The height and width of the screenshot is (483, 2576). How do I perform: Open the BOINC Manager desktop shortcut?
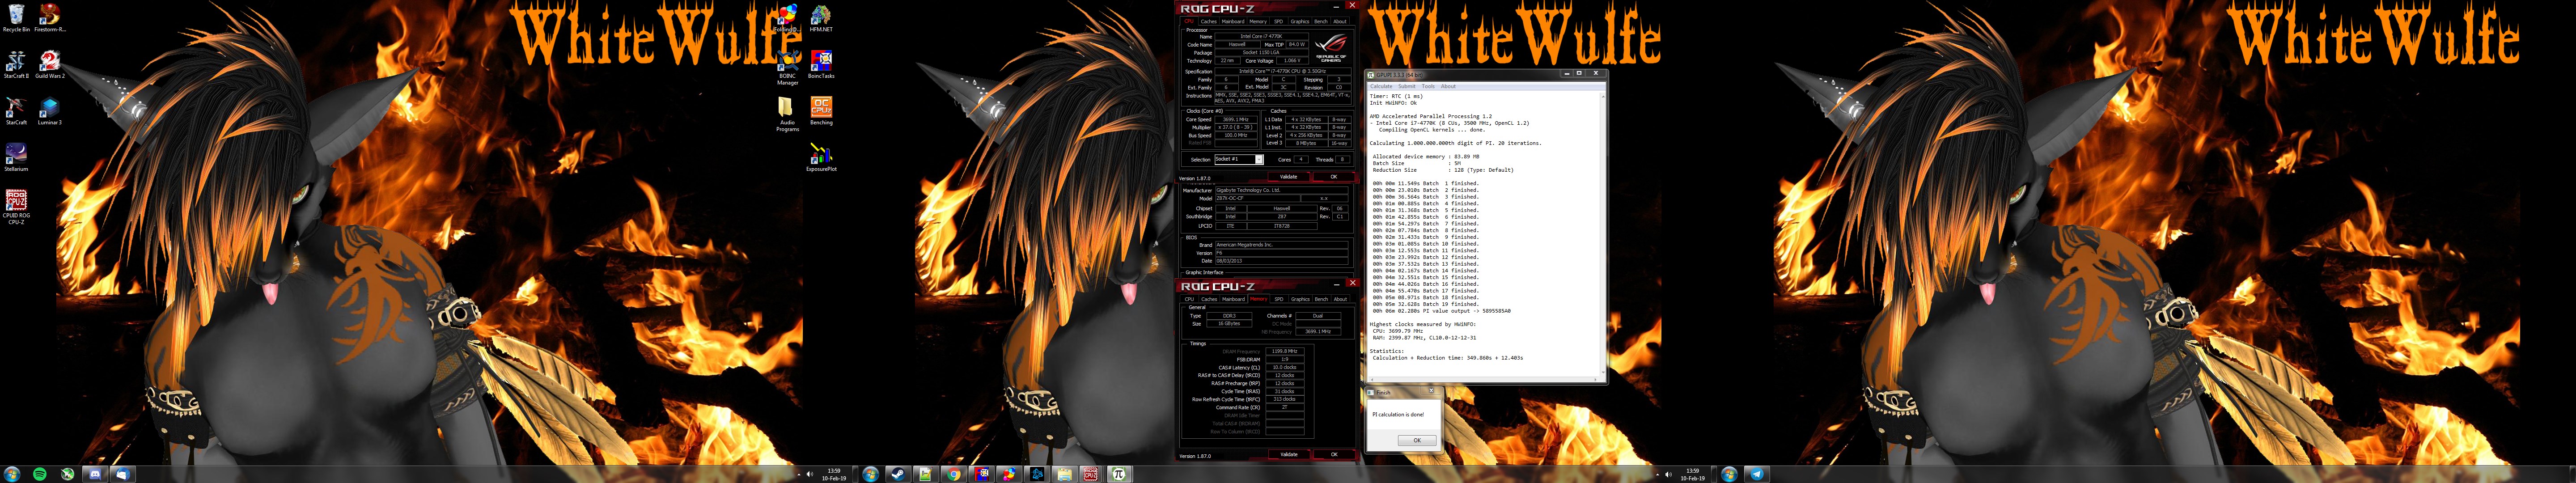point(788,68)
